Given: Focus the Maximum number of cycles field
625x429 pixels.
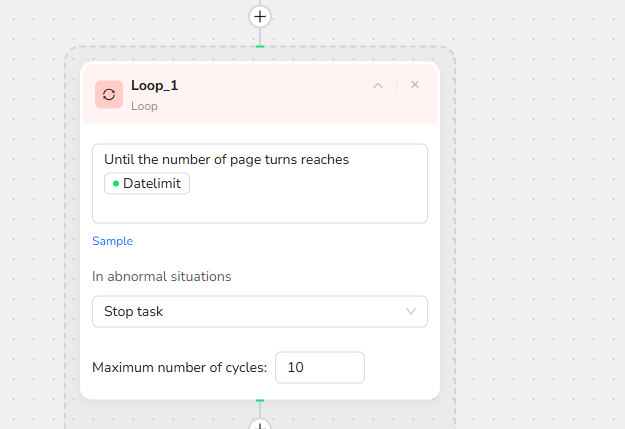Looking at the screenshot, I should pos(319,367).
